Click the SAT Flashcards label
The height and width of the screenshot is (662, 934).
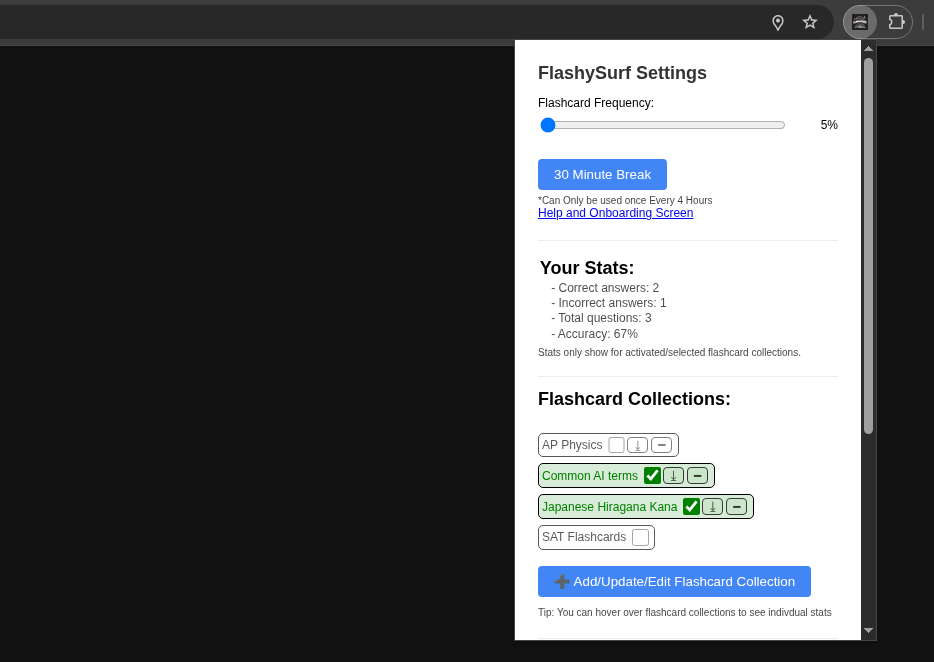pos(584,537)
